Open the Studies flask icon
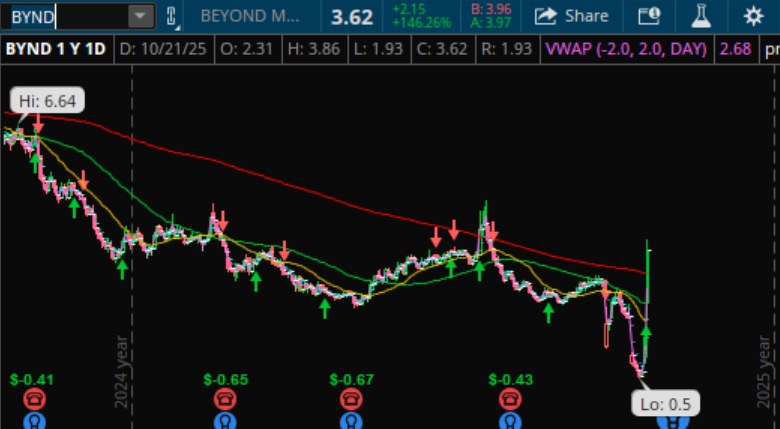Viewport: 780px width, 429px height. tap(700, 16)
